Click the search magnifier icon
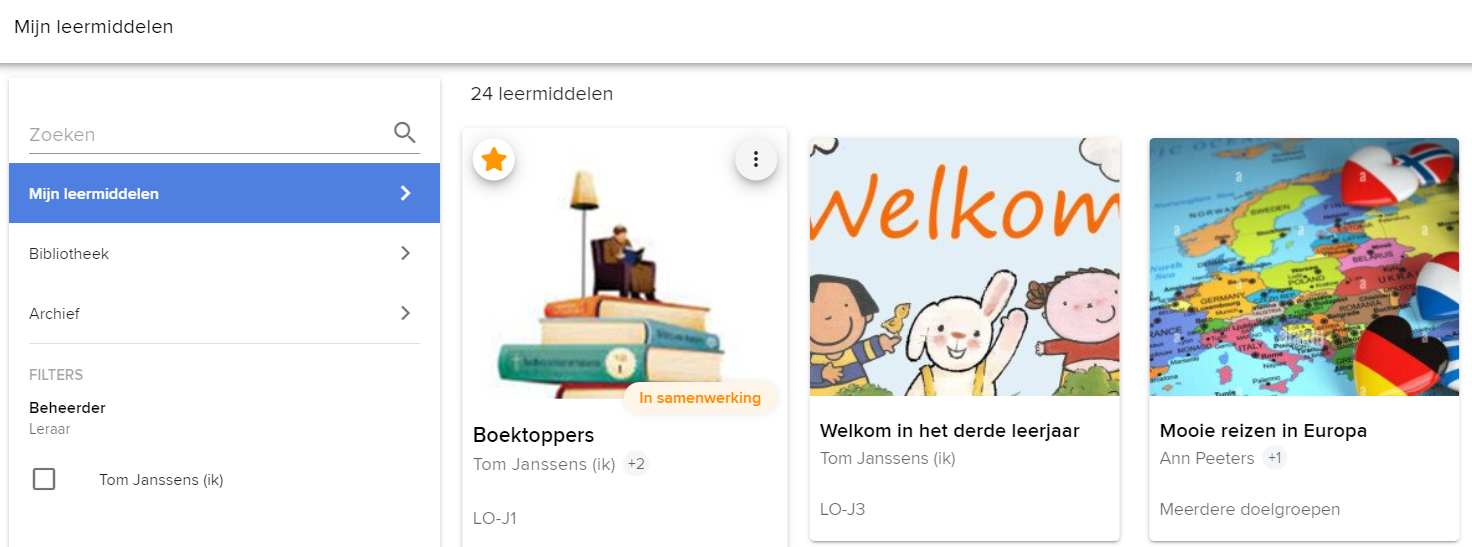 (x=404, y=133)
